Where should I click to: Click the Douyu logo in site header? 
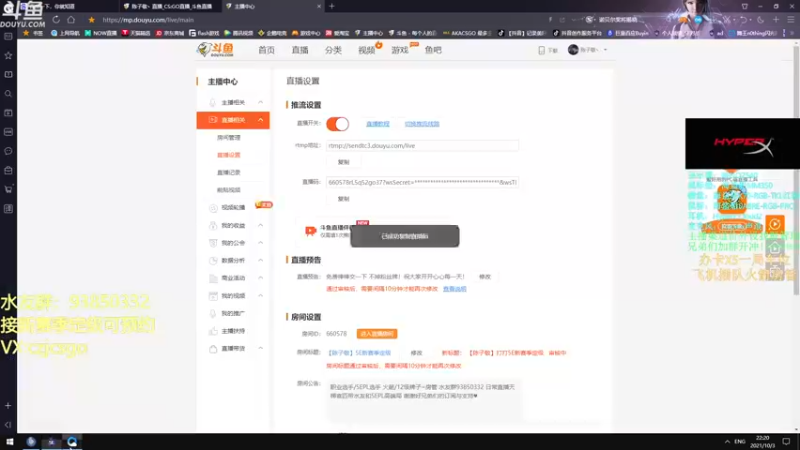coord(215,49)
